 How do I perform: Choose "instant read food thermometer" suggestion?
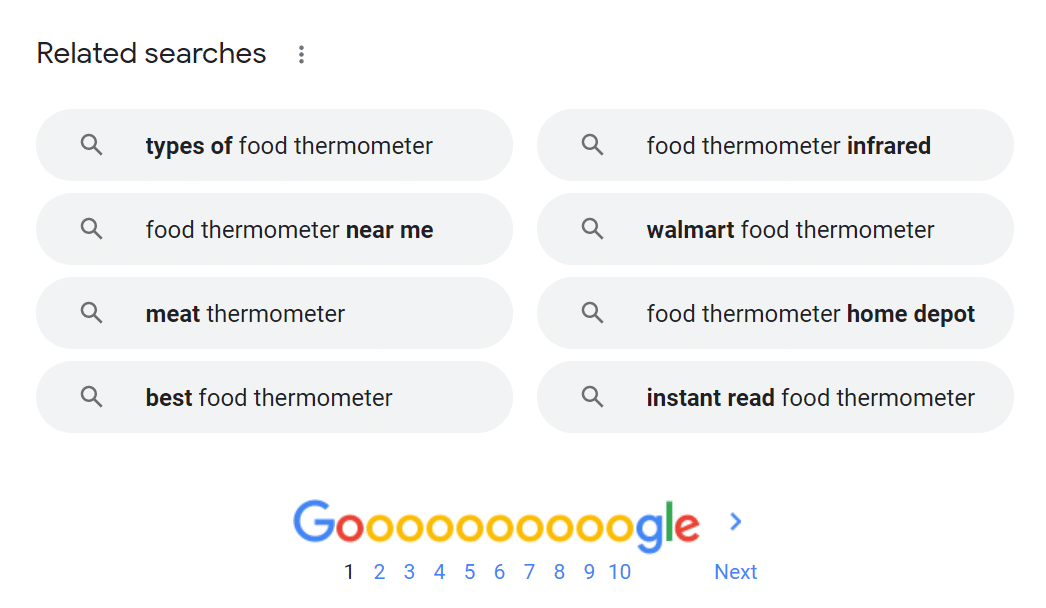[x=810, y=398]
